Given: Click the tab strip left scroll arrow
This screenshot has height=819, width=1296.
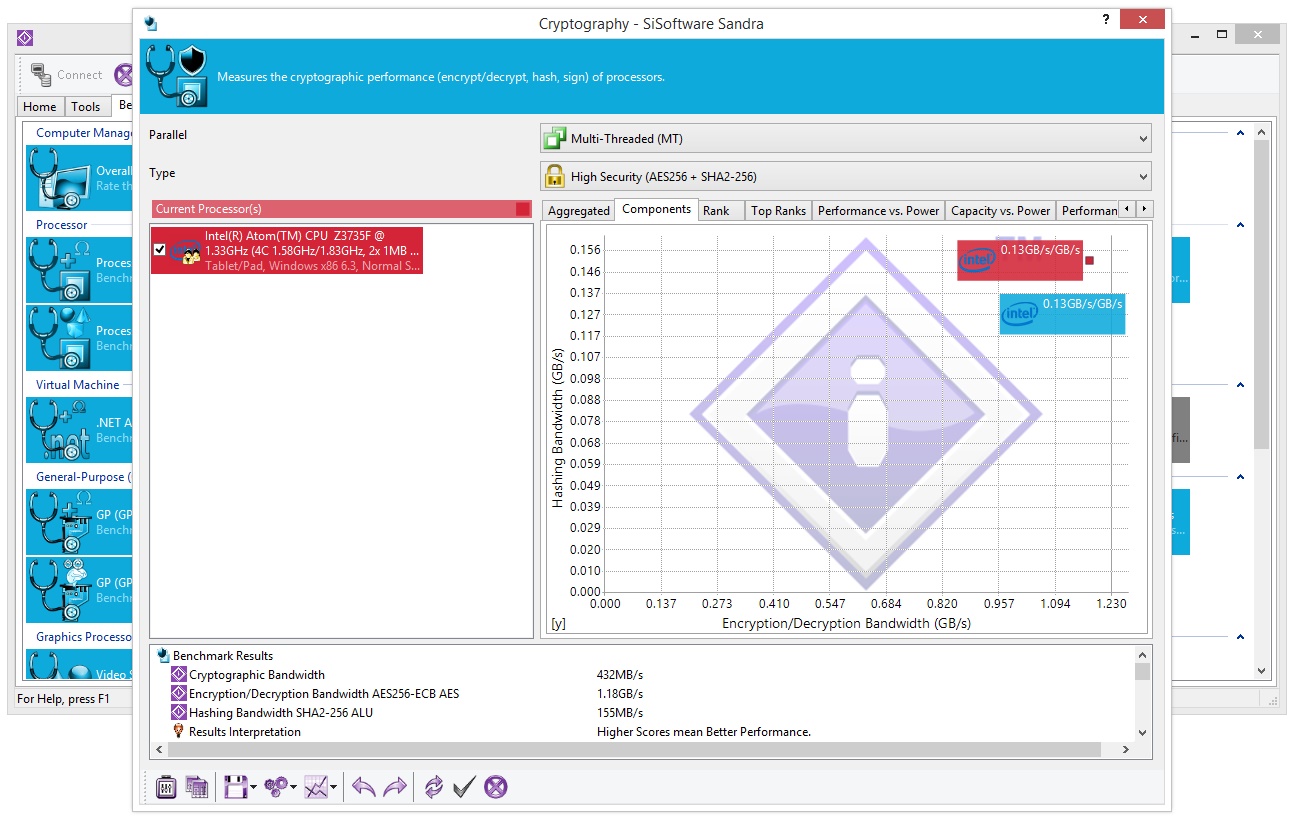Looking at the screenshot, I should (1127, 209).
